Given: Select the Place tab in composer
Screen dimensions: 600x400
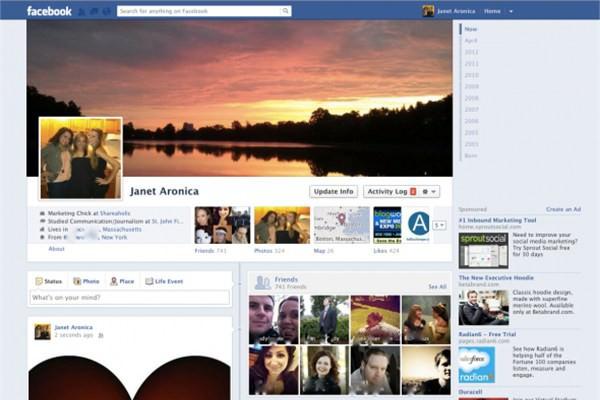Looking at the screenshot, I should click(122, 281).
